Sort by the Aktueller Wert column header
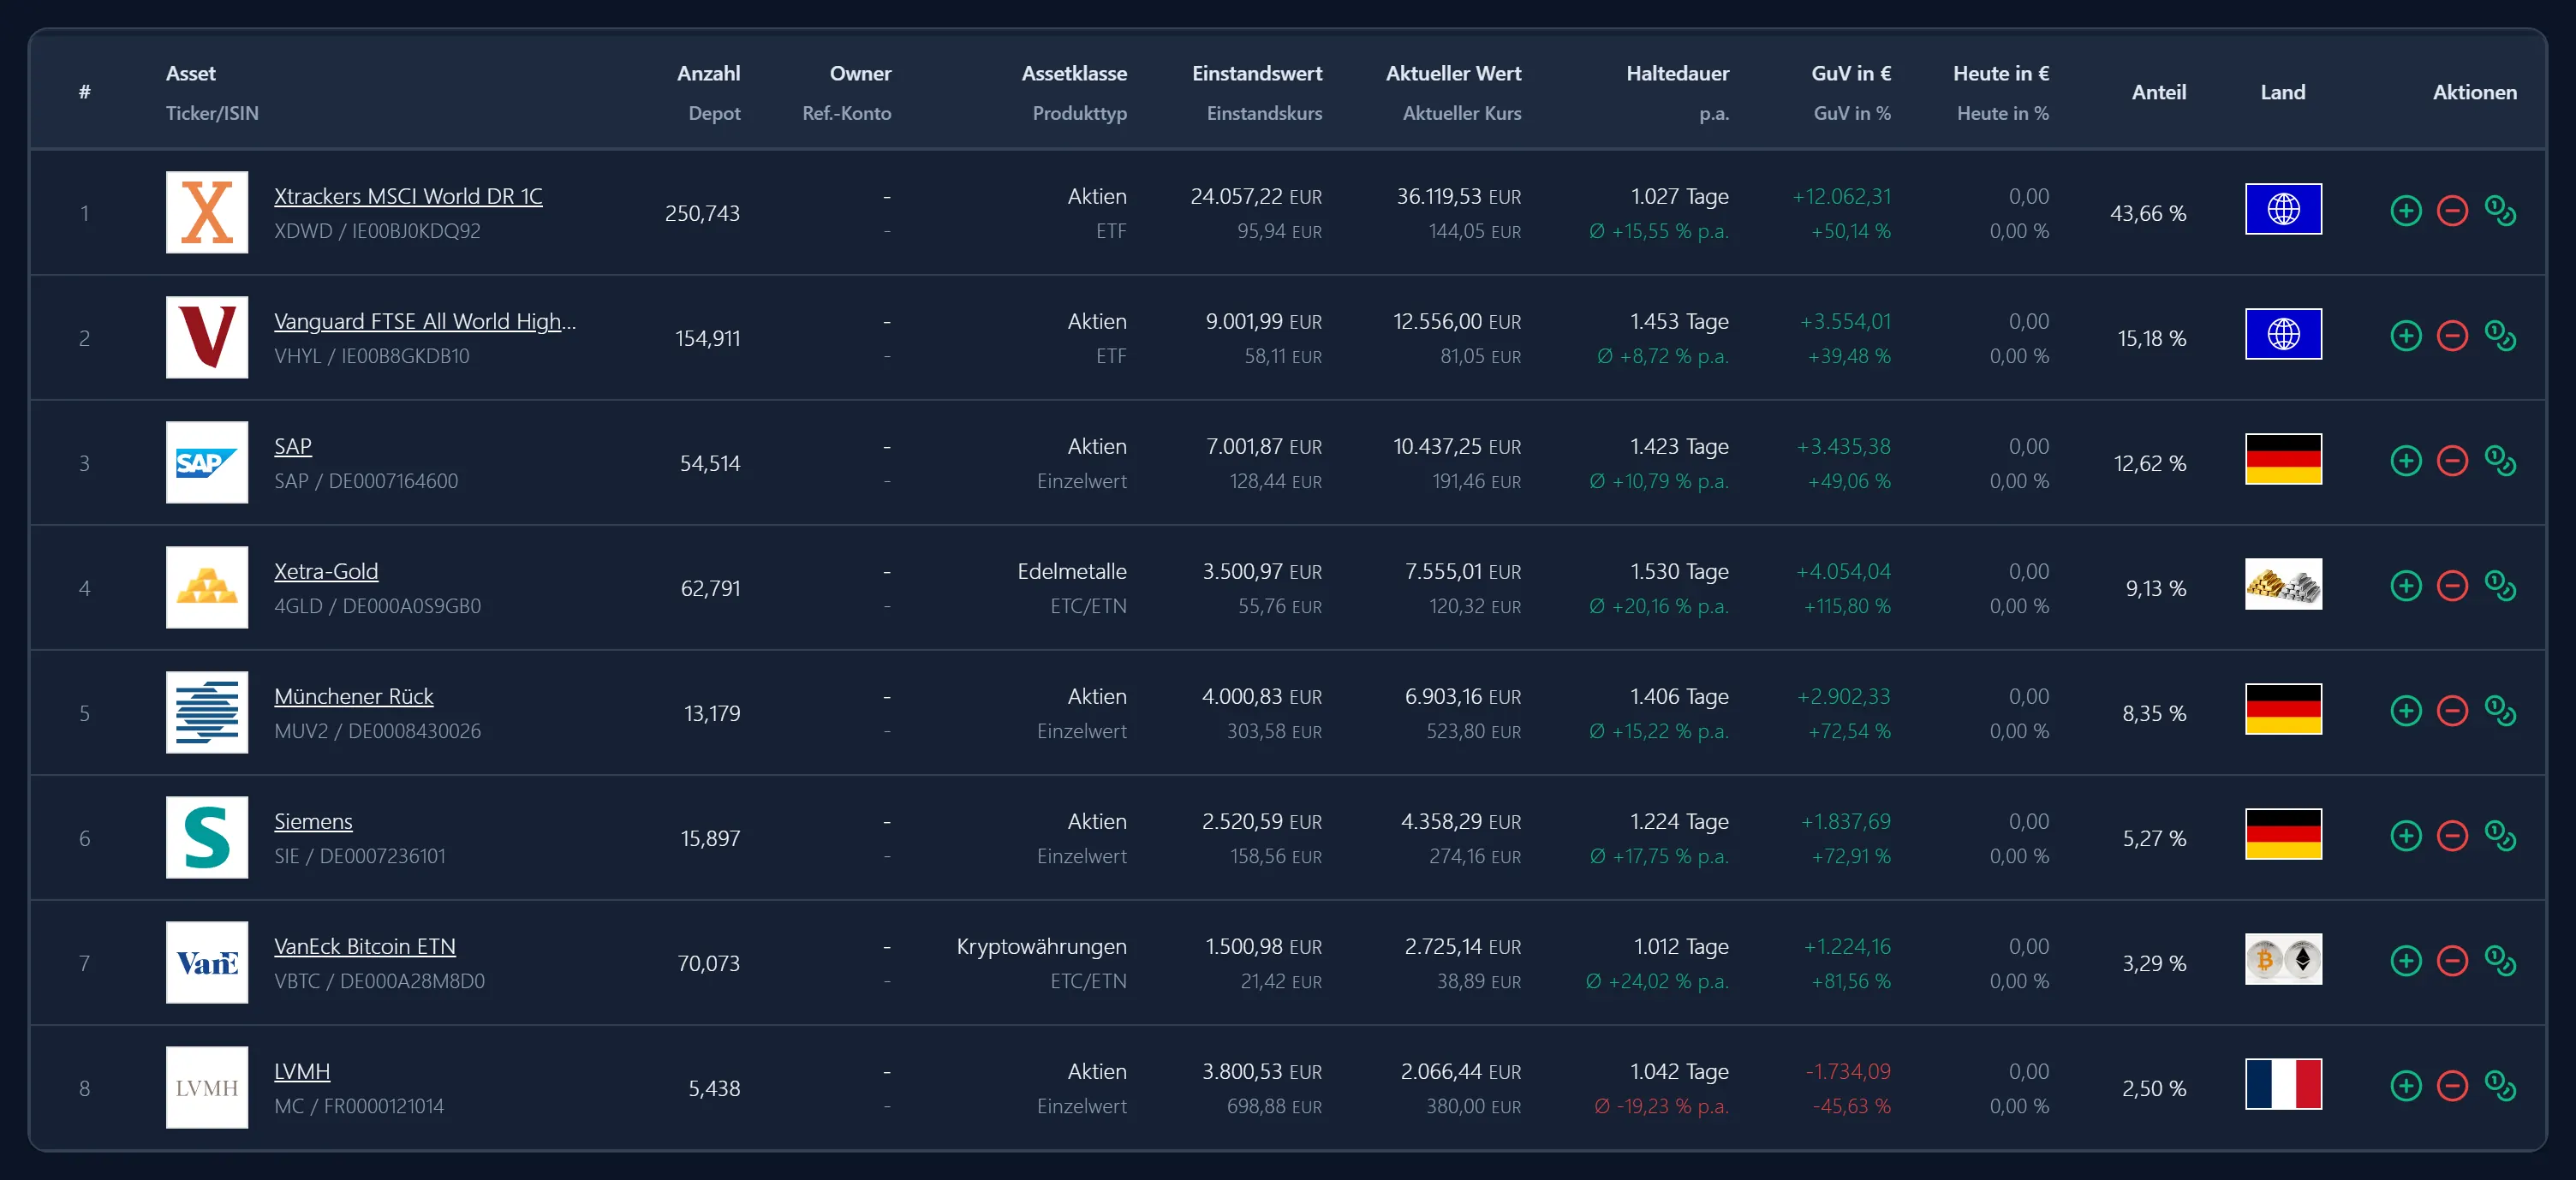 tap(1453, 73)
